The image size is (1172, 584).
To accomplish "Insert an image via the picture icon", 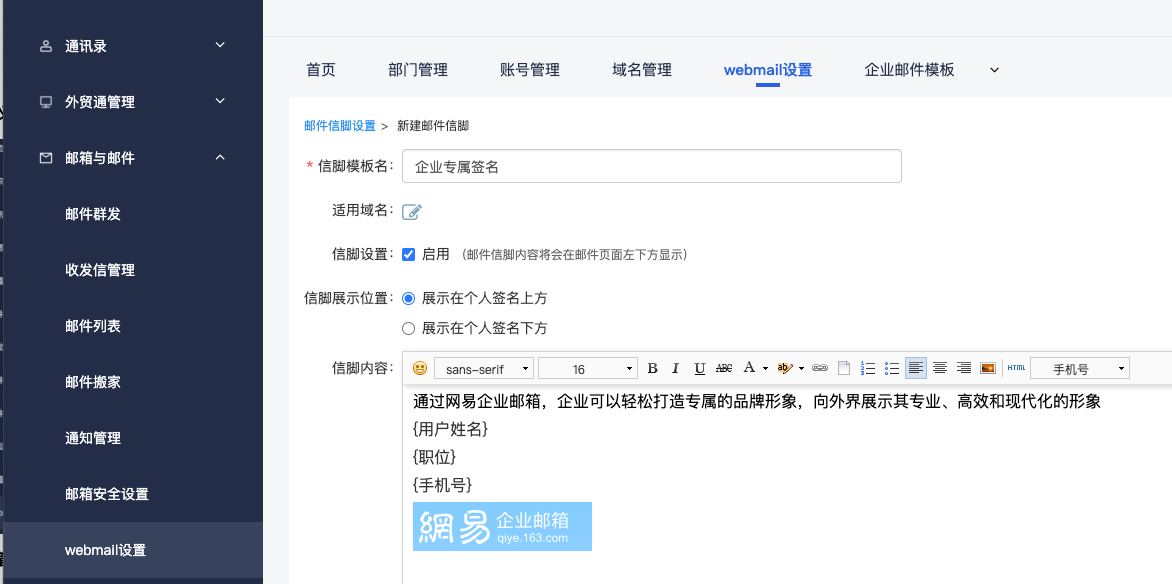I will tap(987, 368).
